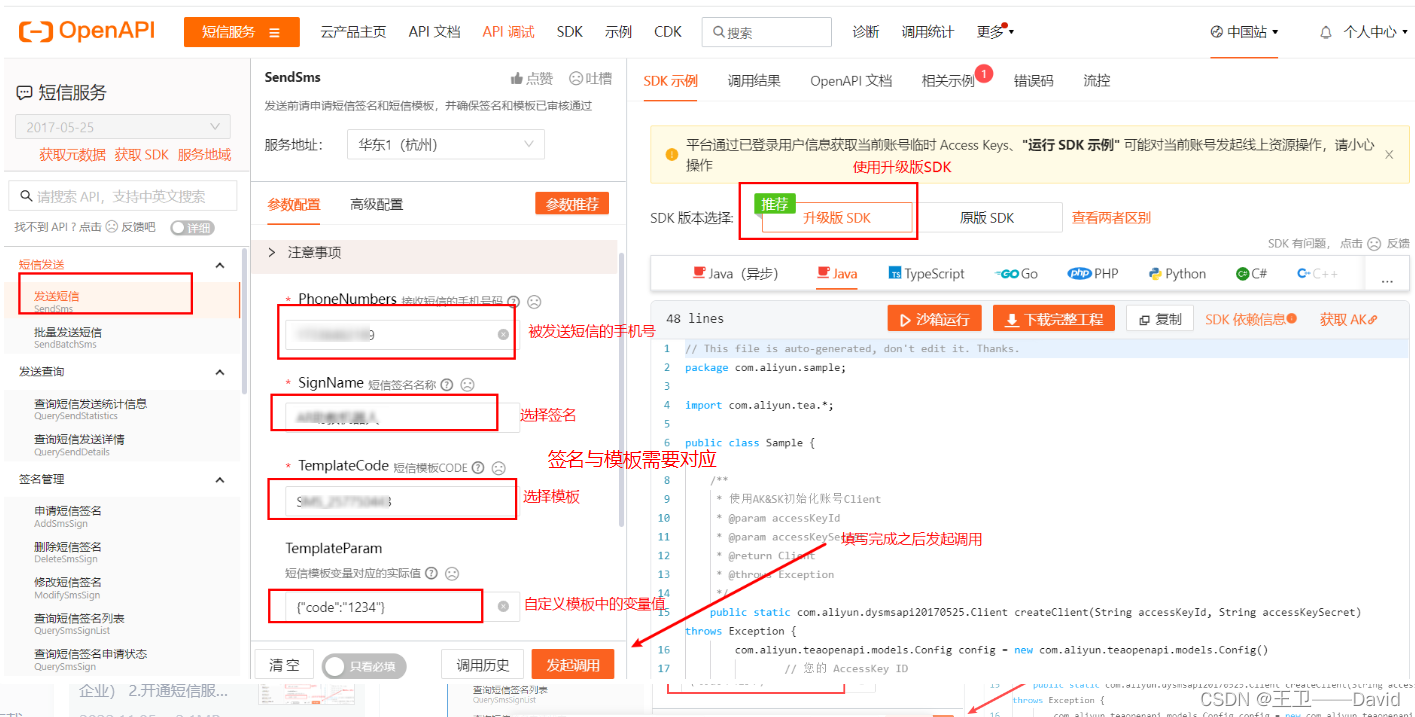Toggle the 详细 switch

(192, 228)
